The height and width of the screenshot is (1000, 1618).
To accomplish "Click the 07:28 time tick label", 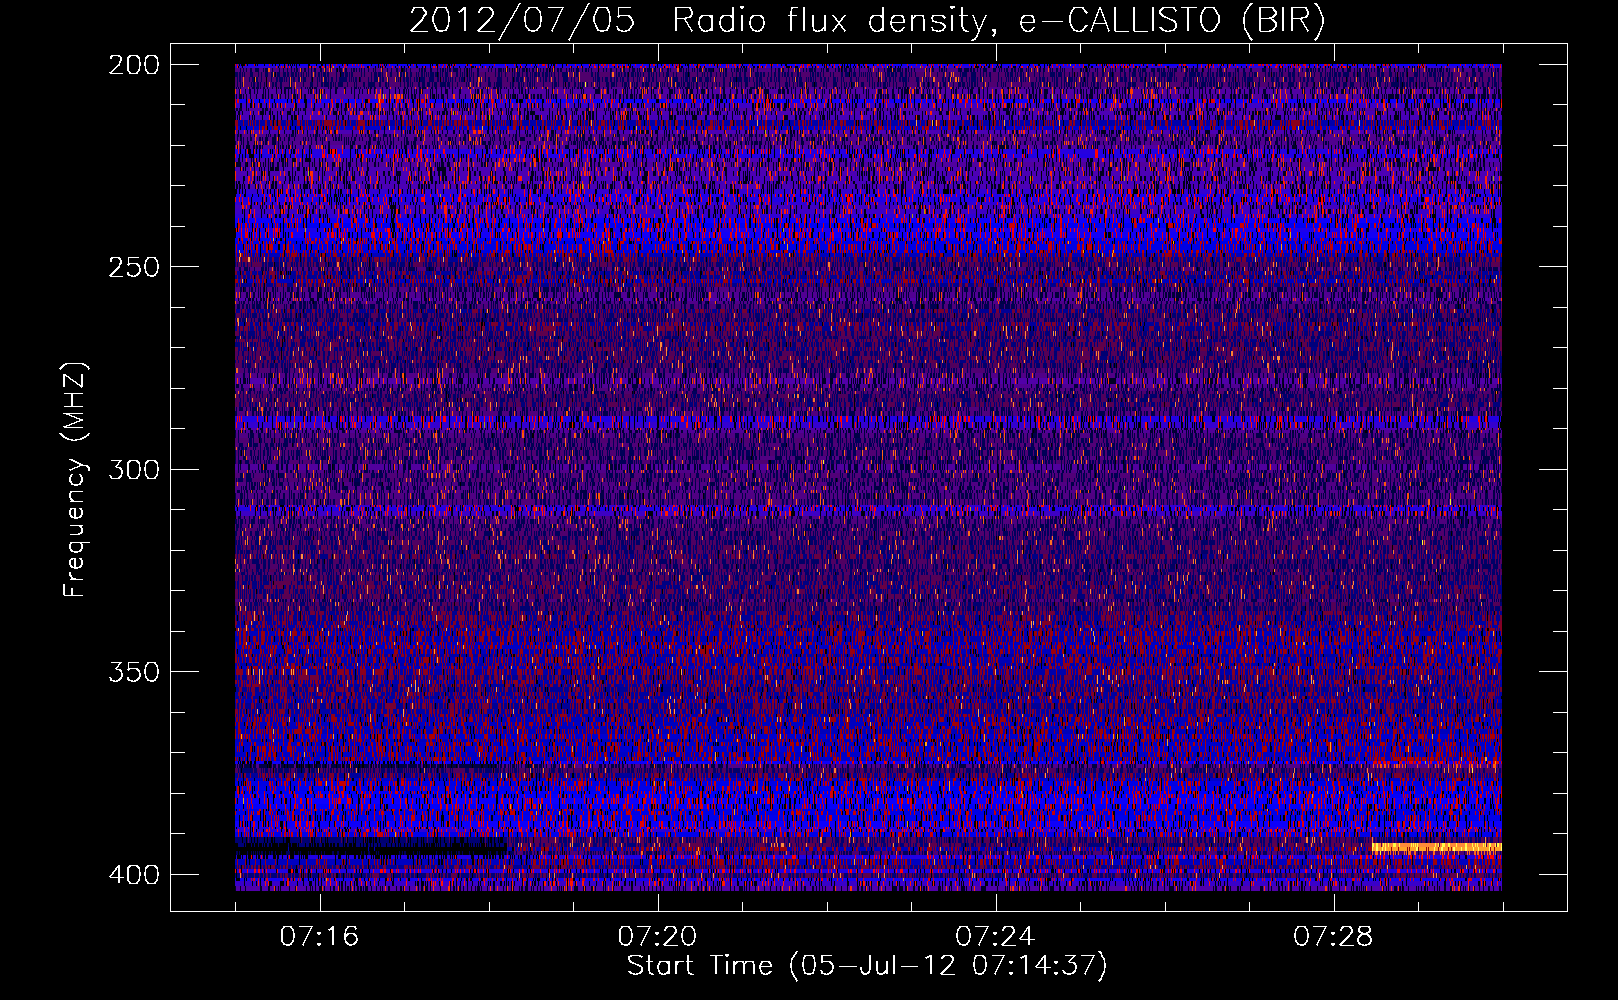I will point(1333,937).
